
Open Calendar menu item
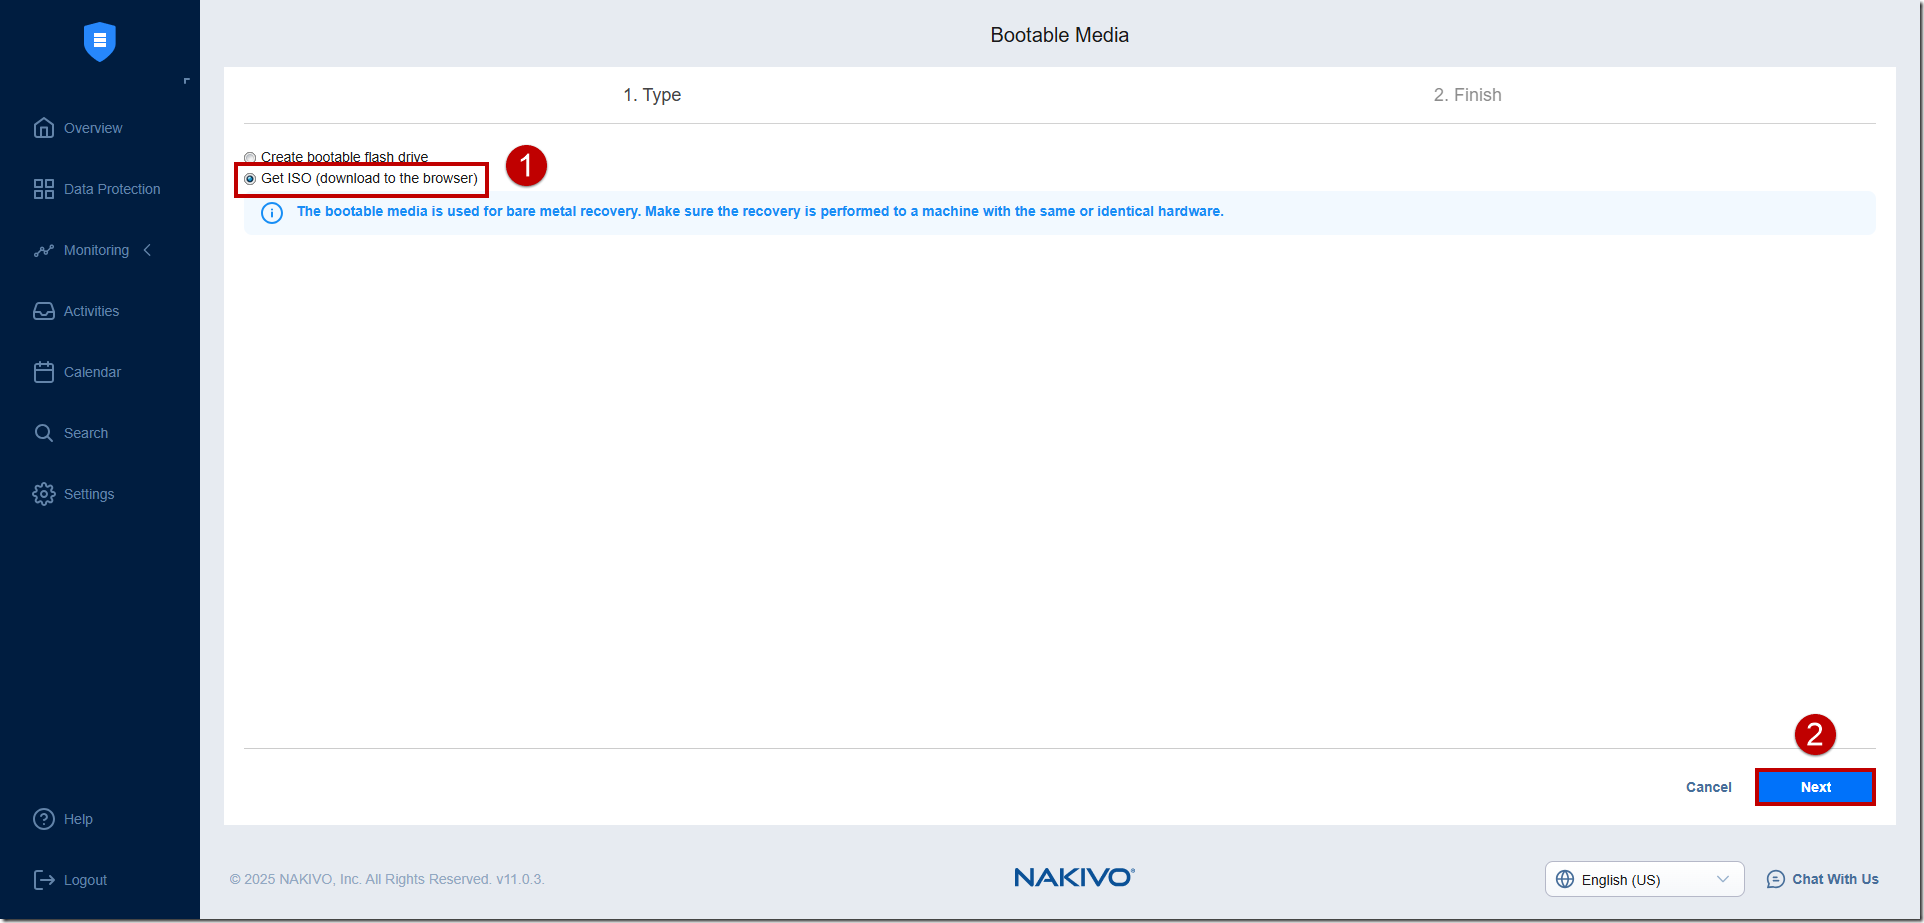tap(92, 372)
